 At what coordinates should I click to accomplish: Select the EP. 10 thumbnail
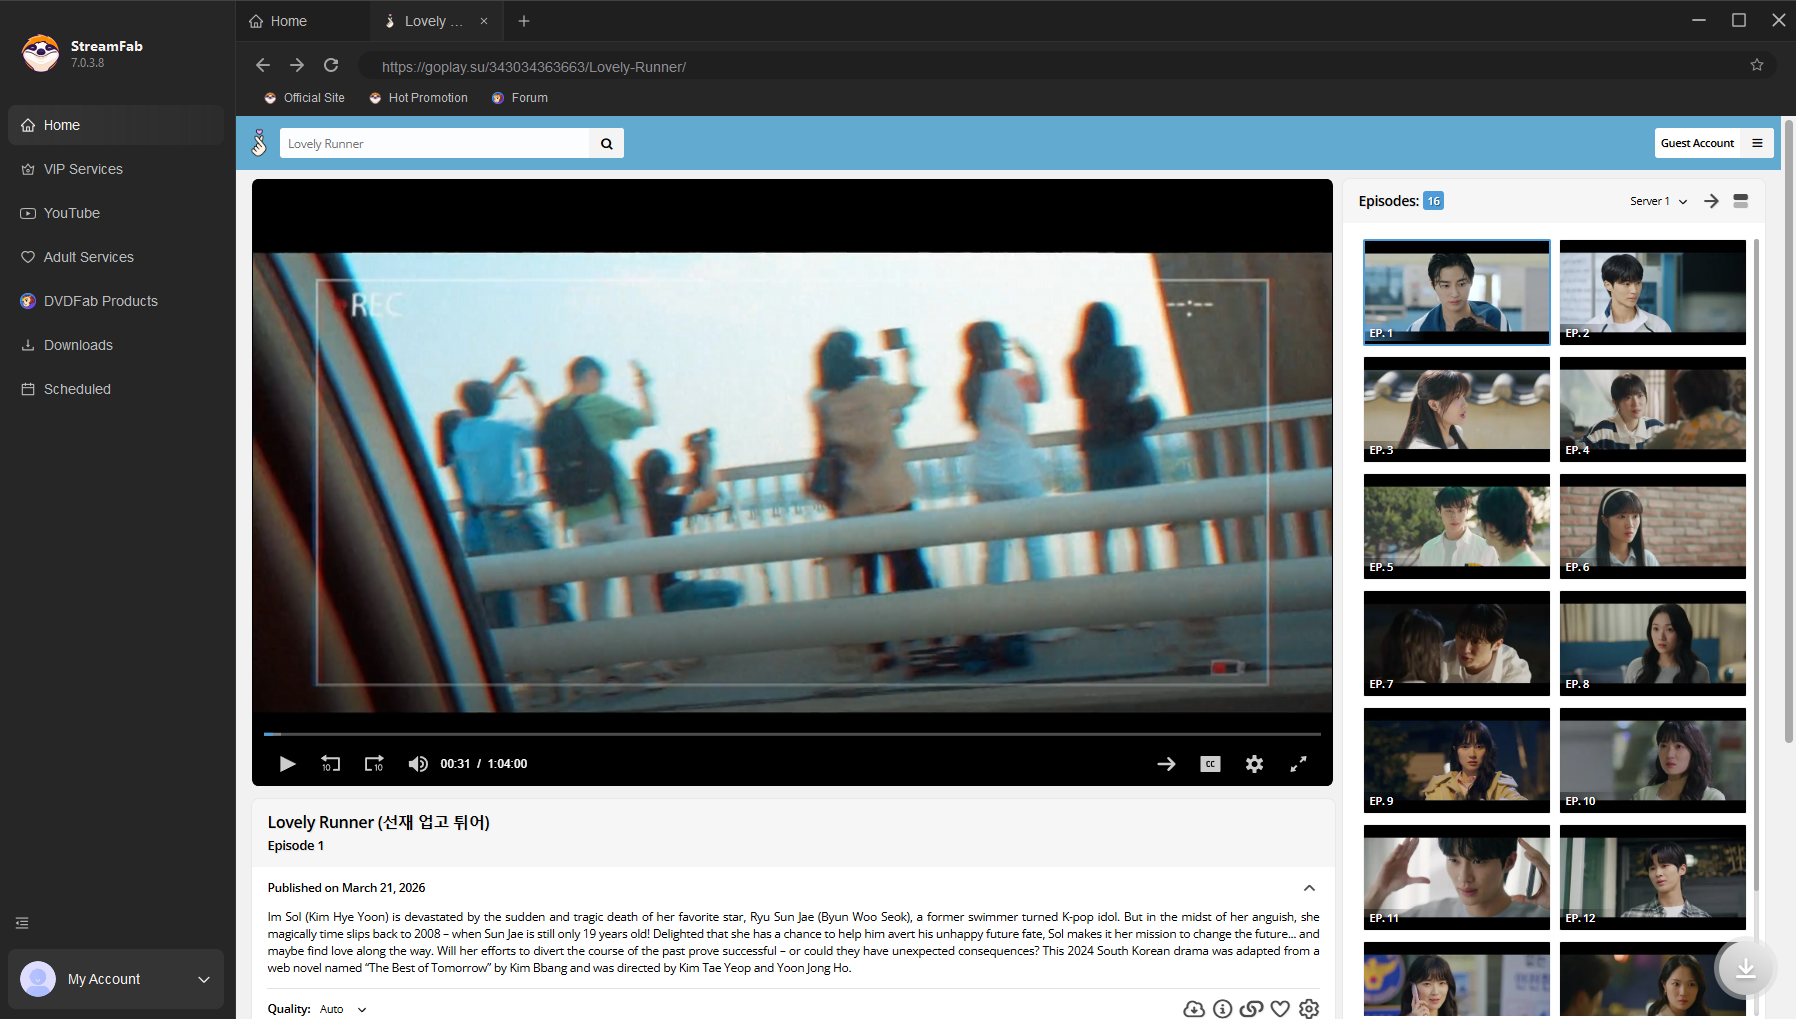1653,760
